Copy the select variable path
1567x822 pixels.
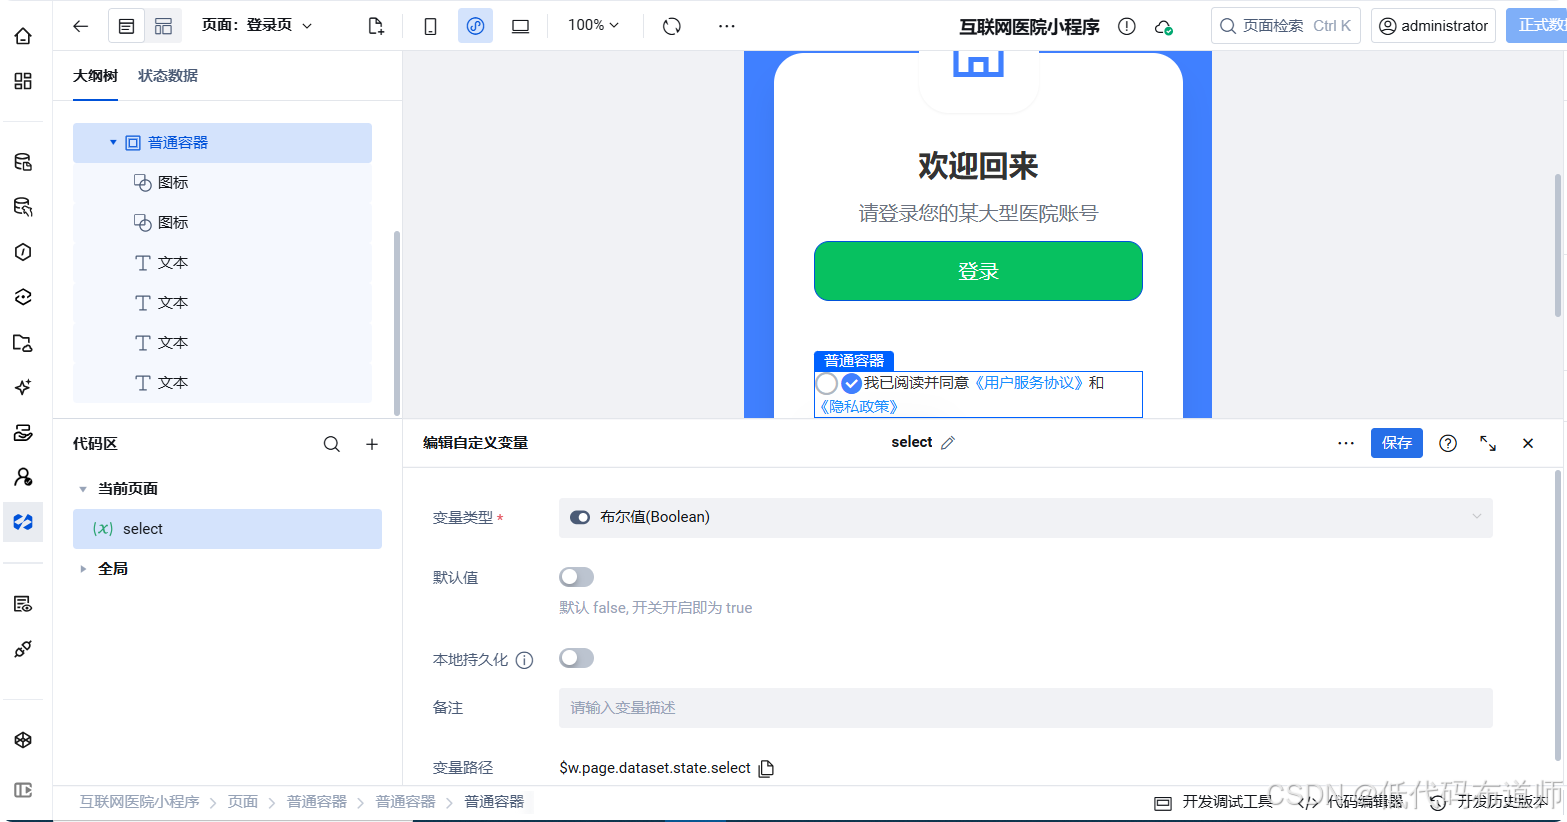(766, 767)
